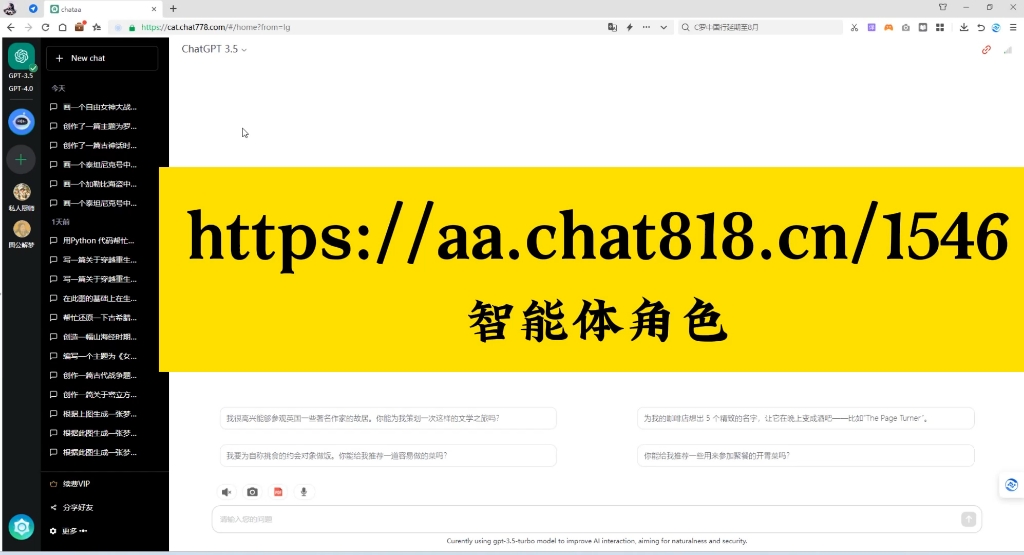This screenshot has height=555, width=1024.
Task: Click the browser screenshot camera icon
Action: 906,27
